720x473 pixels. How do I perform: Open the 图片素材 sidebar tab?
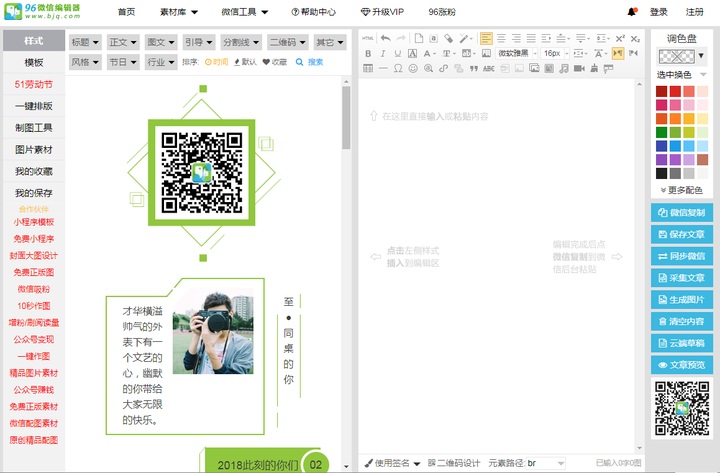(x=34, y=150)
